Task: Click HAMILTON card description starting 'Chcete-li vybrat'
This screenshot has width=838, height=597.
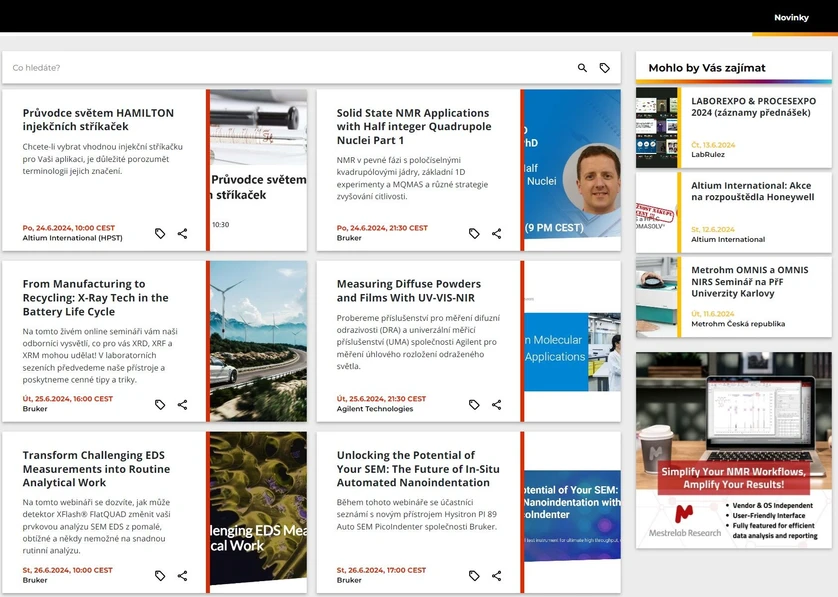Action: [103, 159]
